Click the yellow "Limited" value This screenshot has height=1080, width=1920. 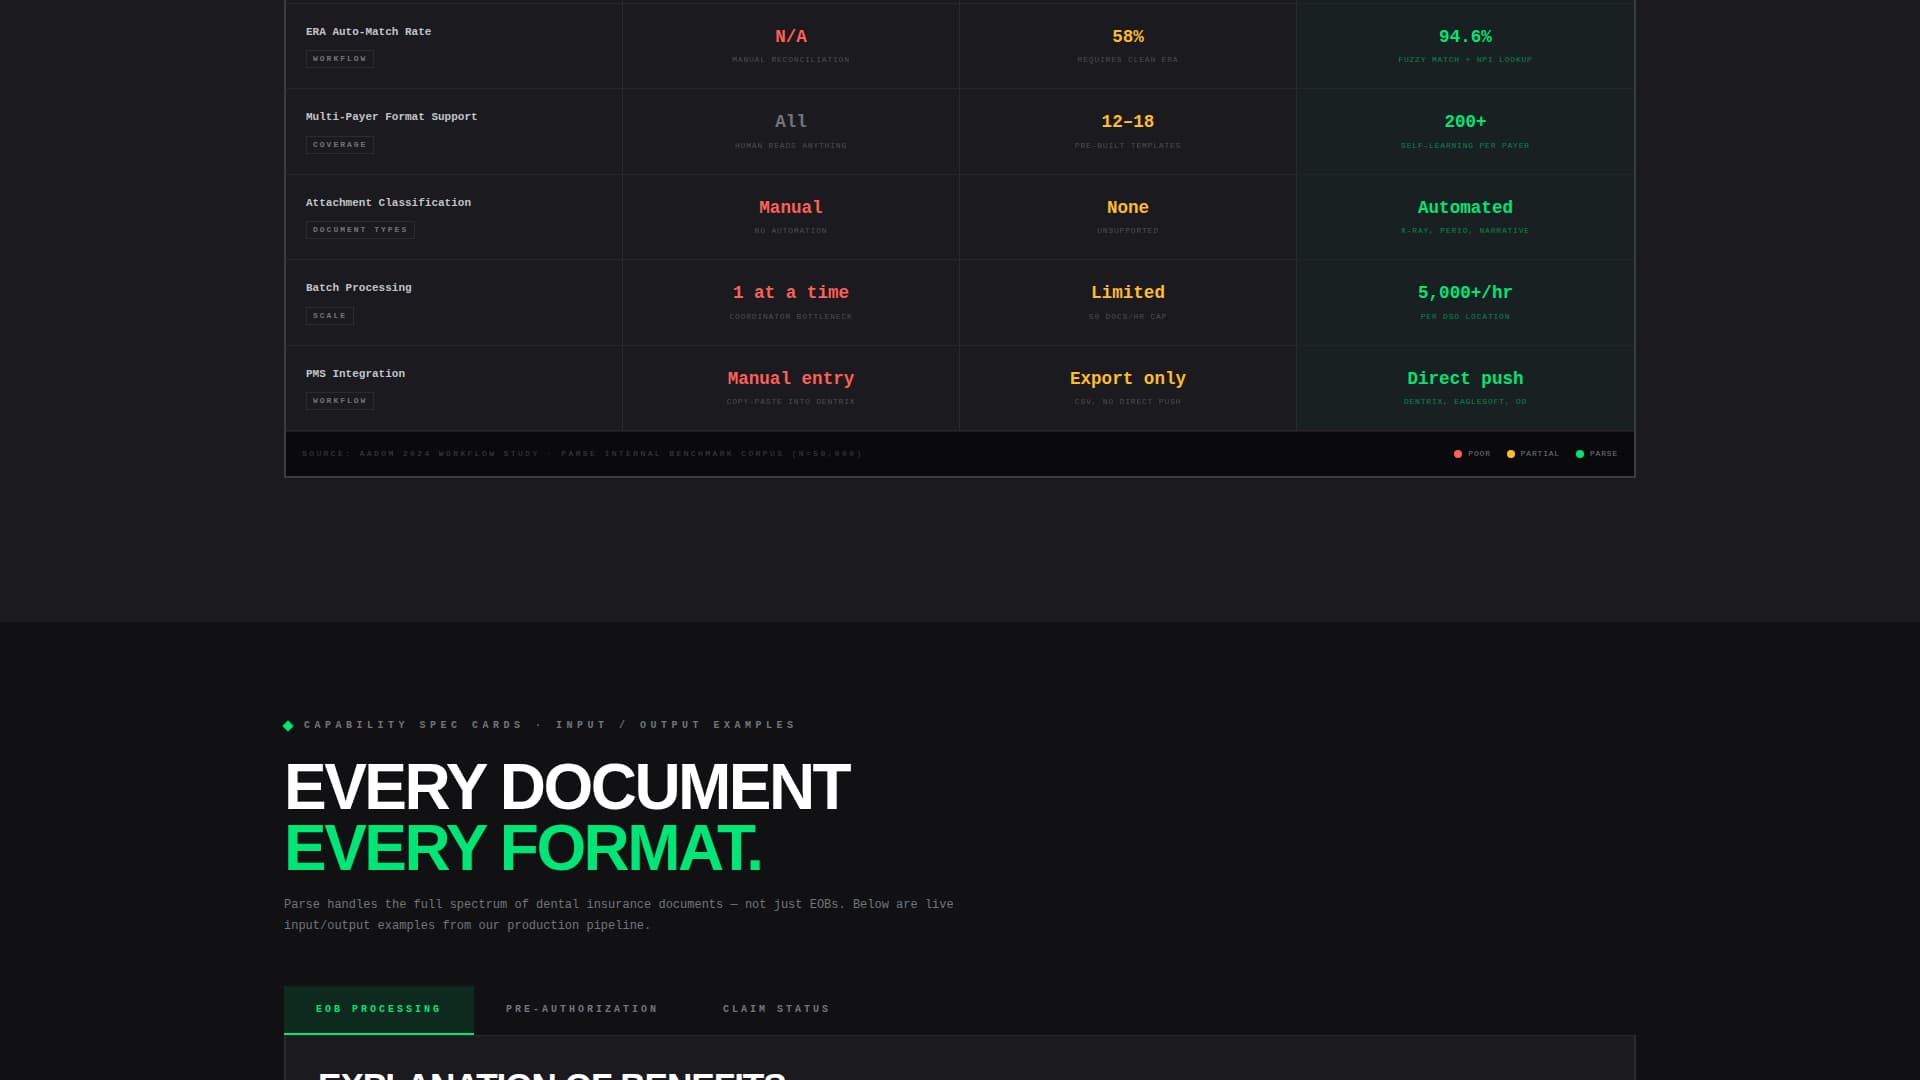pyautogui.click(x=1128, y=293)
